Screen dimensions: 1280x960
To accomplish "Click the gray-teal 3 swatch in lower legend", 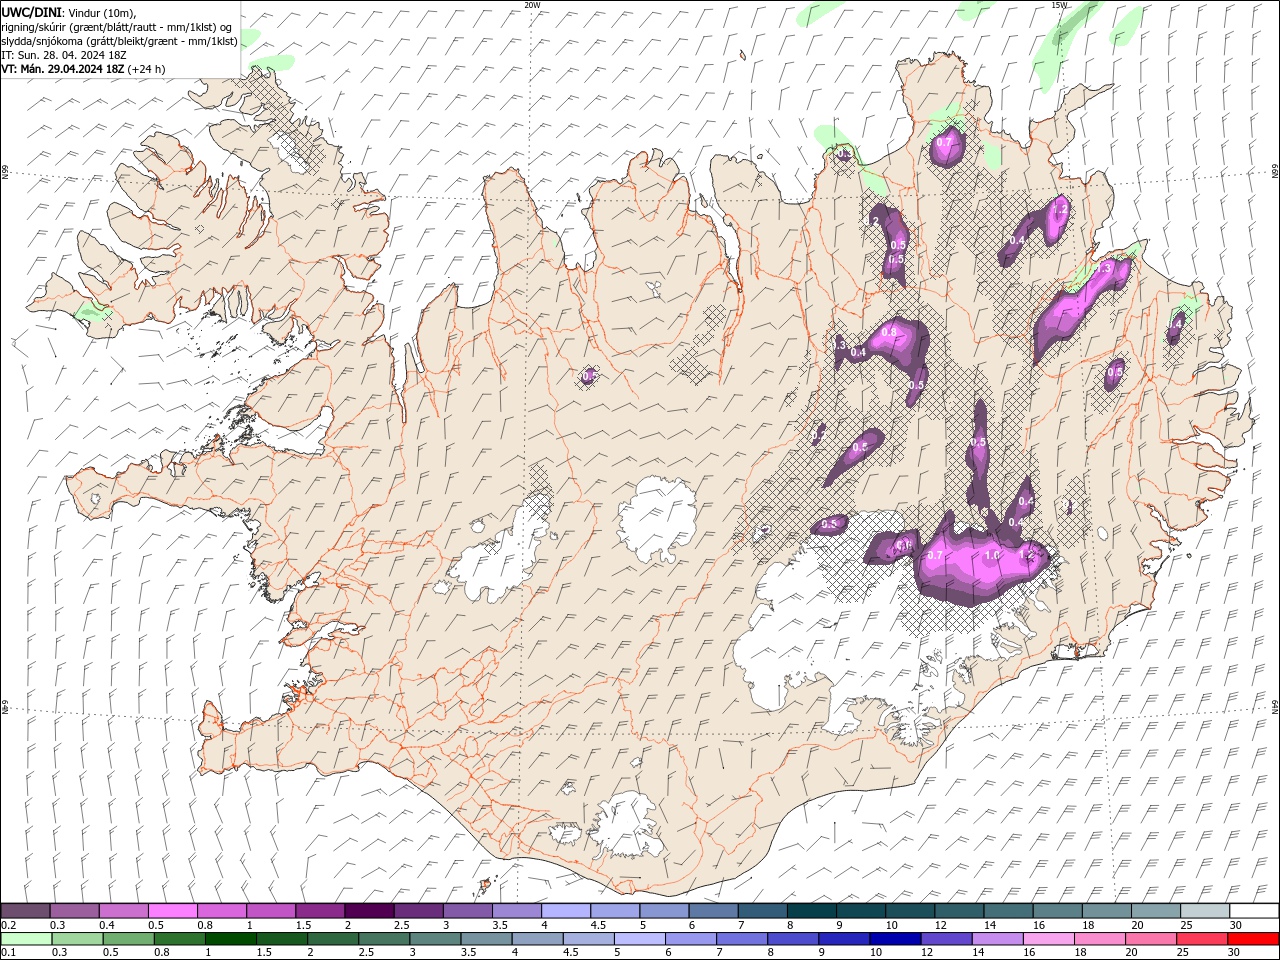I will pyautogui.click(x=434, y=939).
